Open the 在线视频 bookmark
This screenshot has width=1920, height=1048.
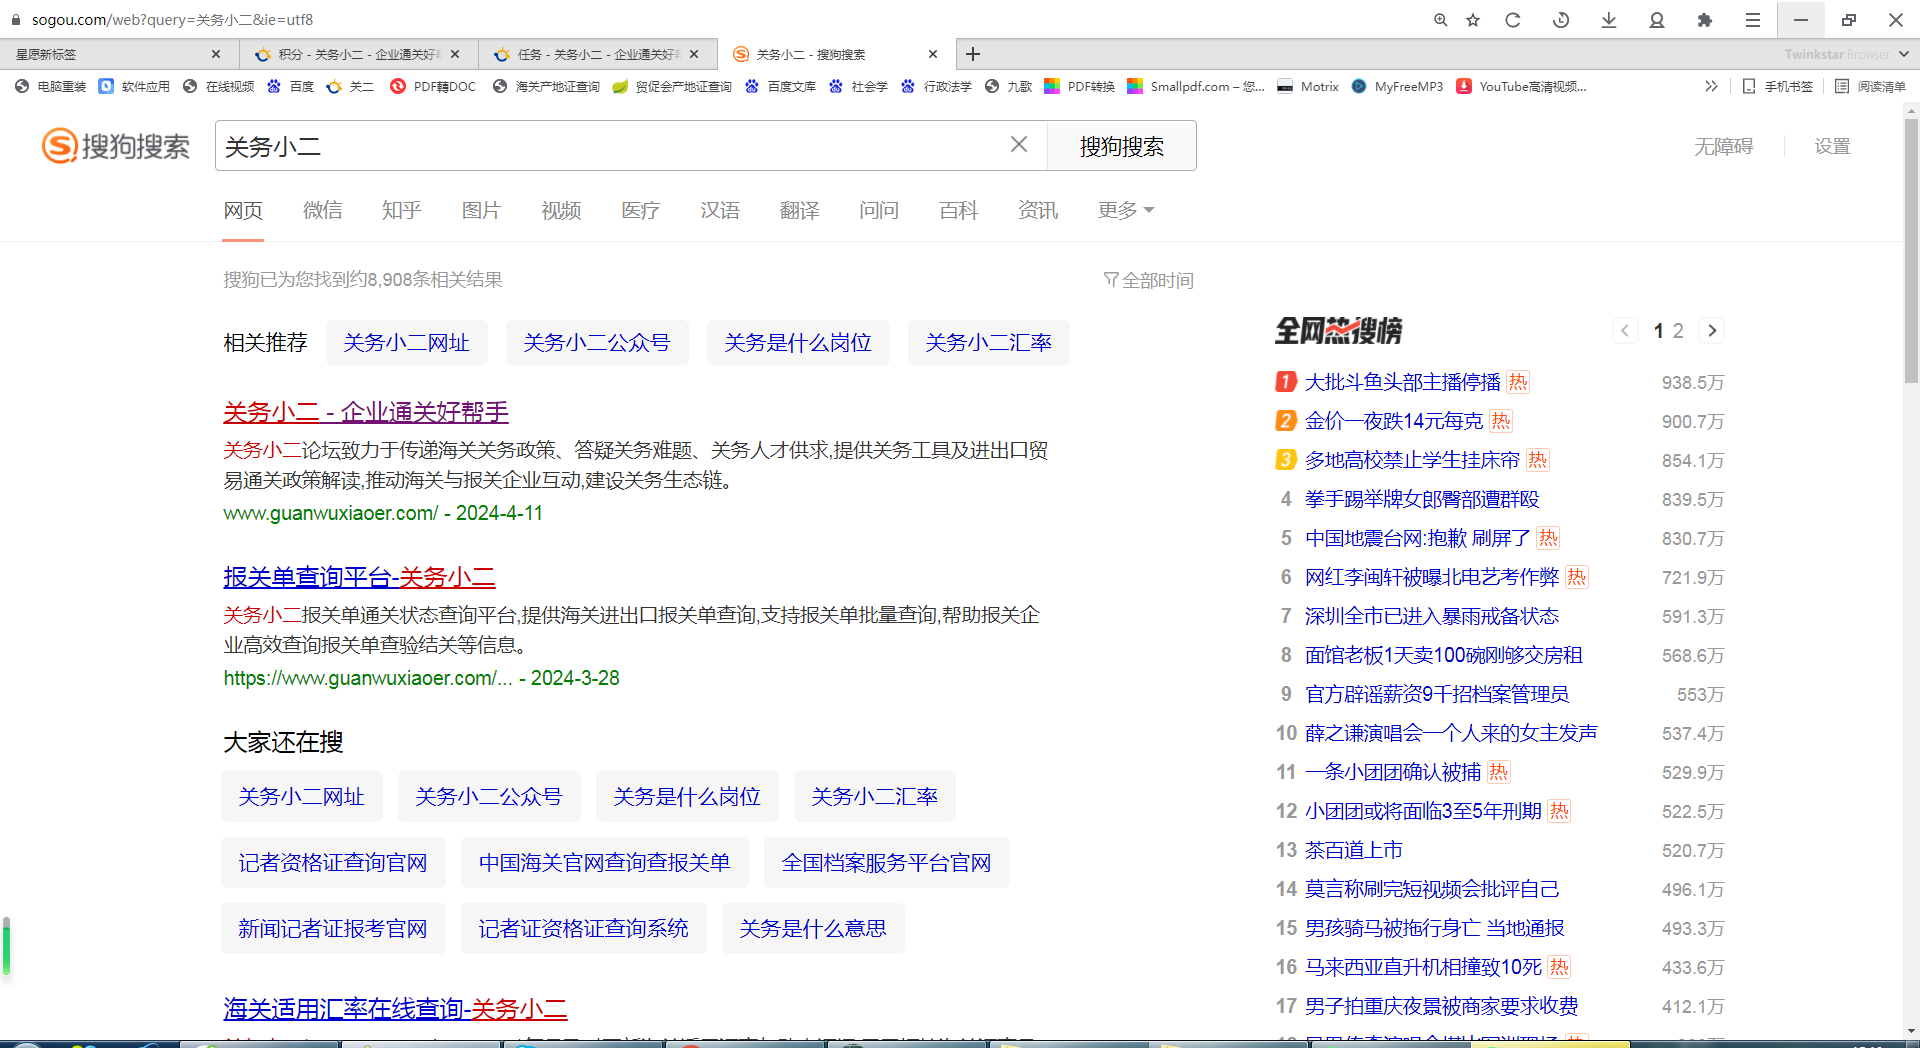pos(219,87)
